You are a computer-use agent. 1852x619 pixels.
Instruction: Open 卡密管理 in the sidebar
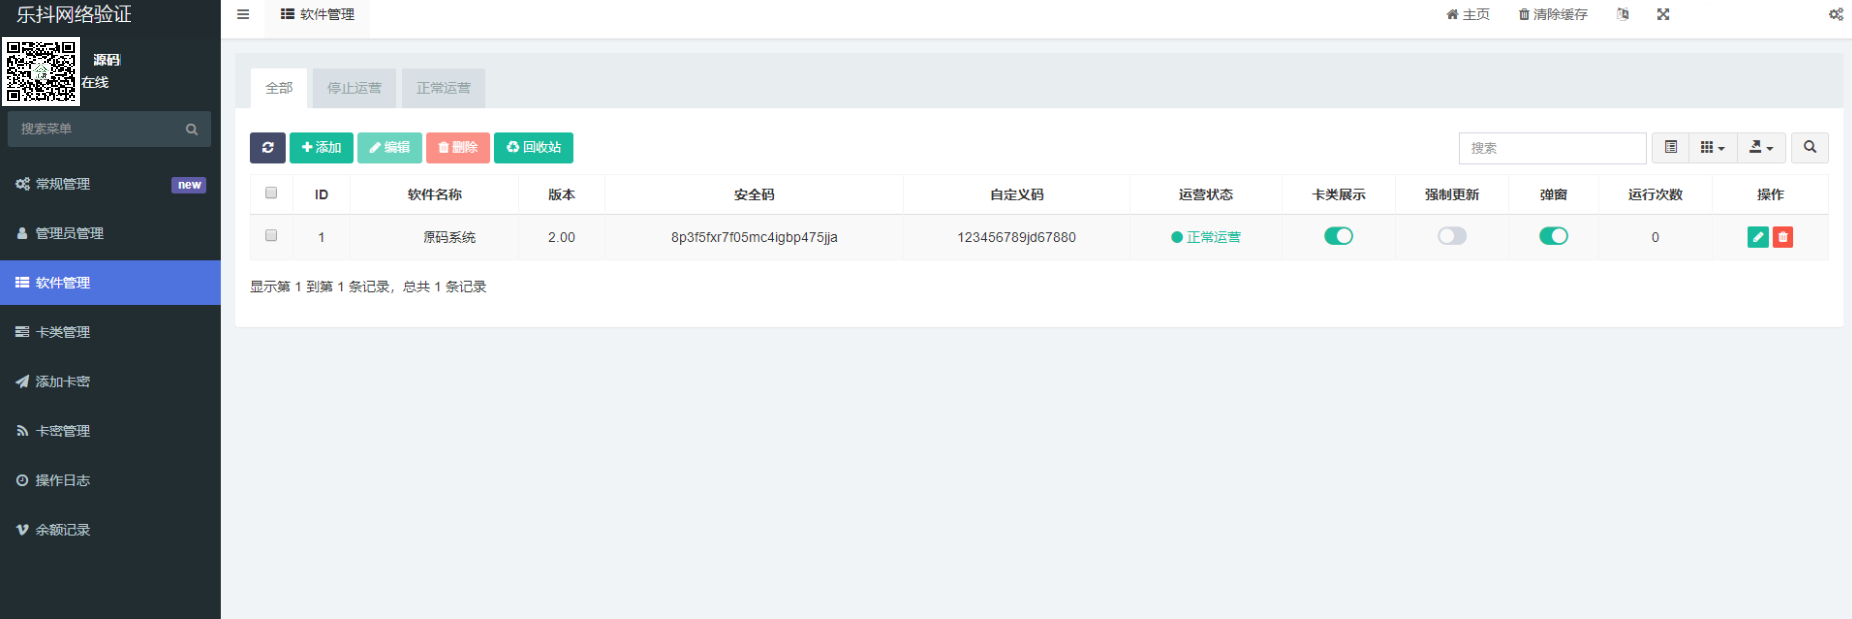click(110, 431)
